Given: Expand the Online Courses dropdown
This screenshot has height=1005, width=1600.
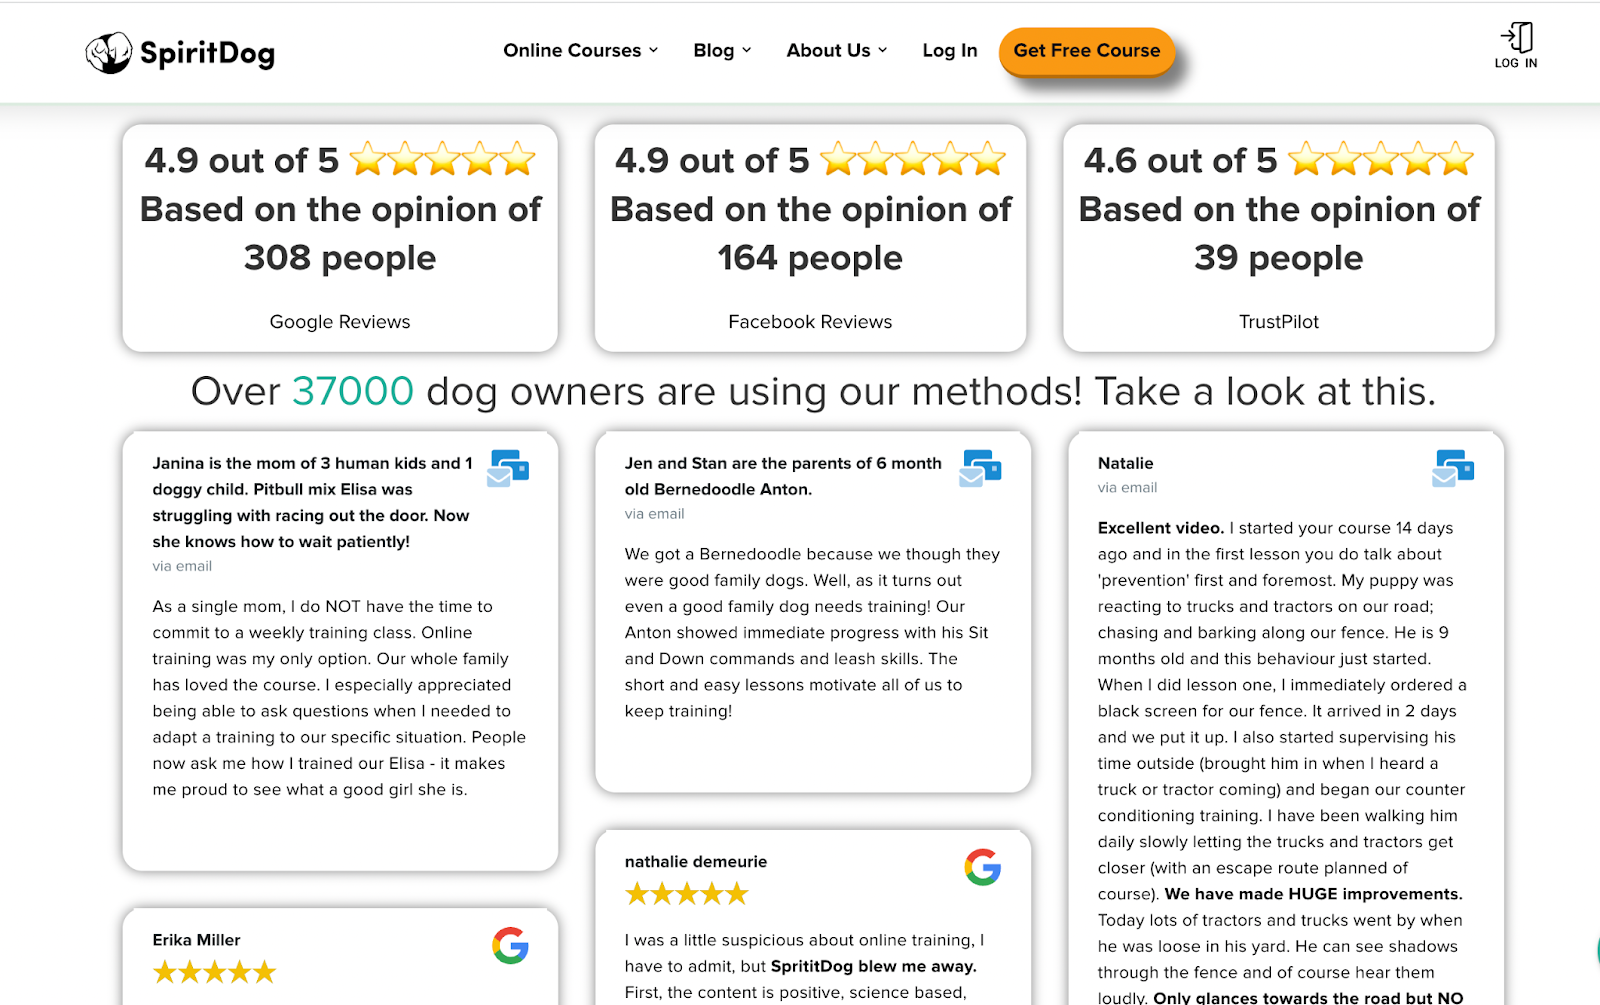Looking at the screenshot, I should (581, 50).
